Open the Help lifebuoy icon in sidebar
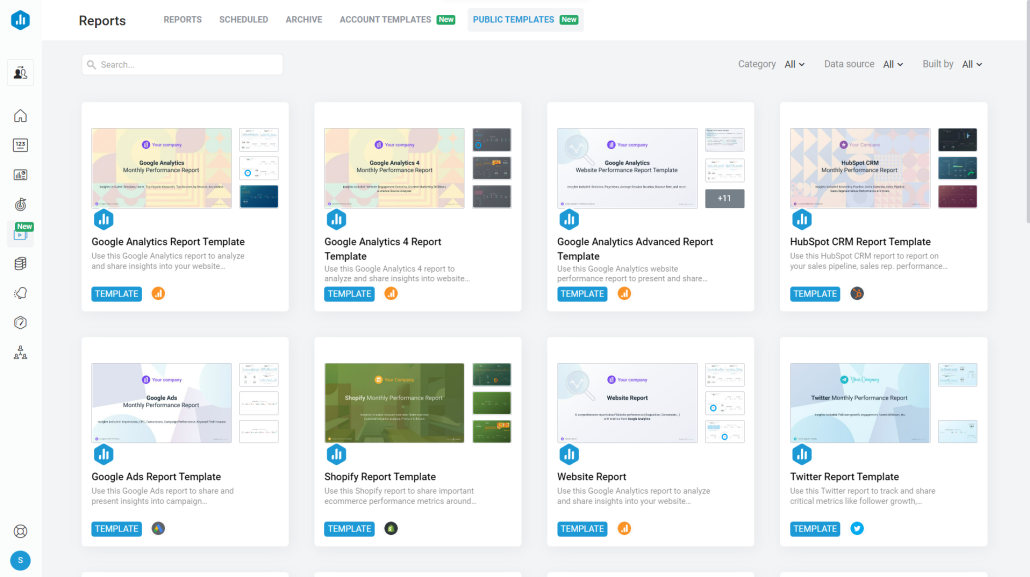 click(20, 531)
